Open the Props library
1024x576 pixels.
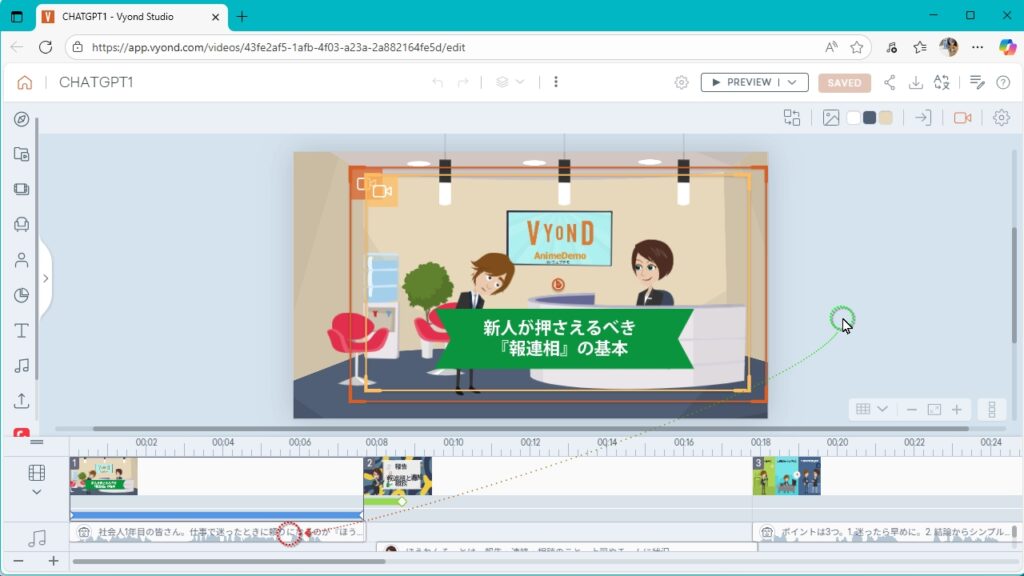22,224
